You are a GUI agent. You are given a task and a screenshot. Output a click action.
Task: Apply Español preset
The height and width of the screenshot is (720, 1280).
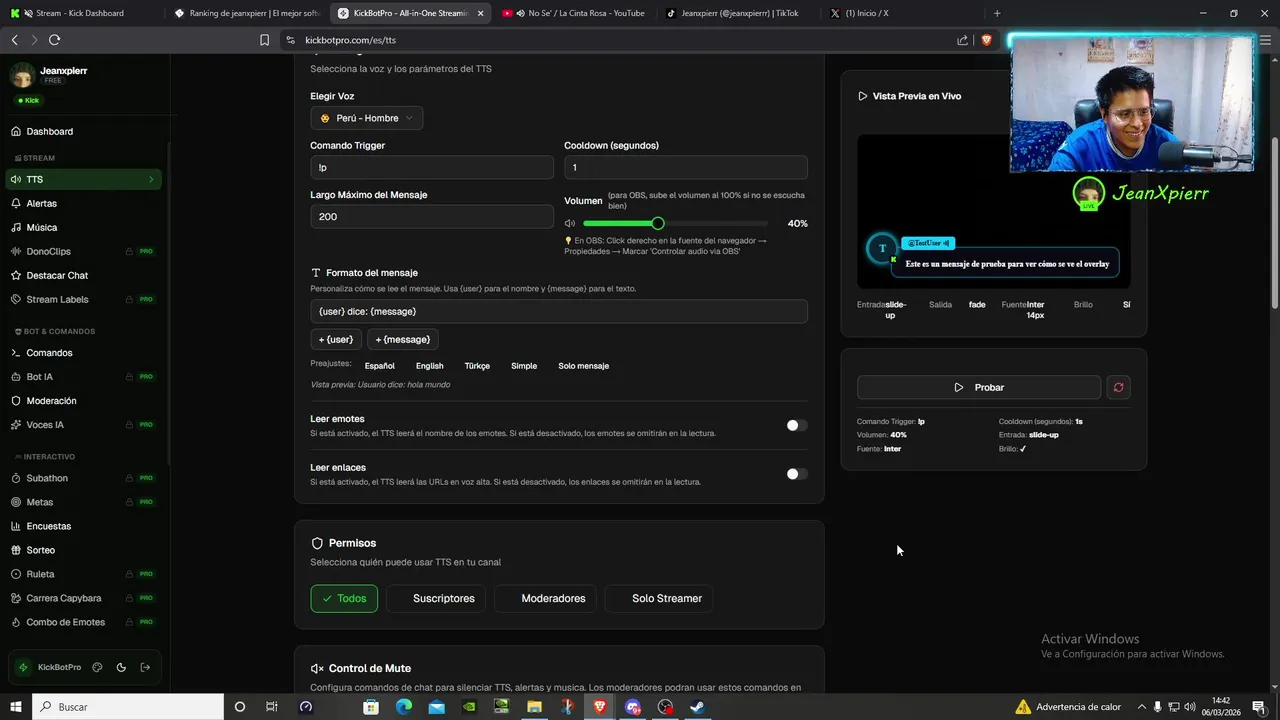(x=379, y=366)
